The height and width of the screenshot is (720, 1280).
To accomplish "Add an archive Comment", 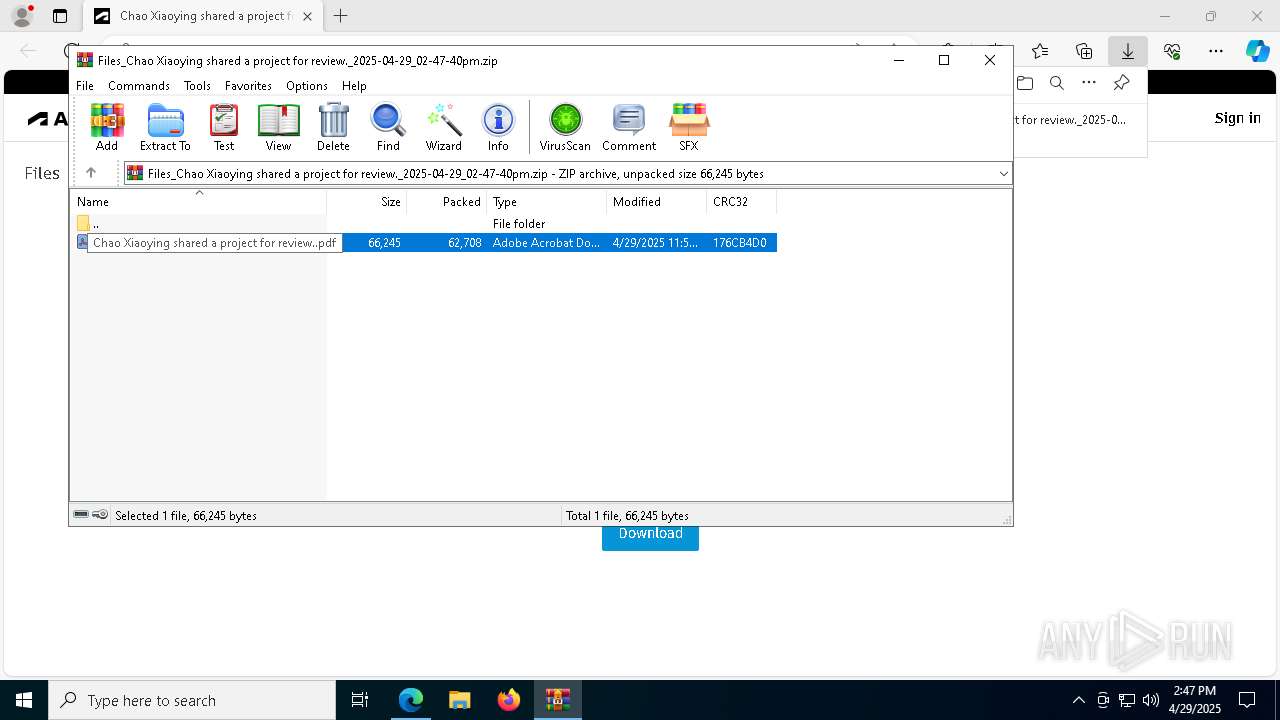I will (x=629, y=127).
